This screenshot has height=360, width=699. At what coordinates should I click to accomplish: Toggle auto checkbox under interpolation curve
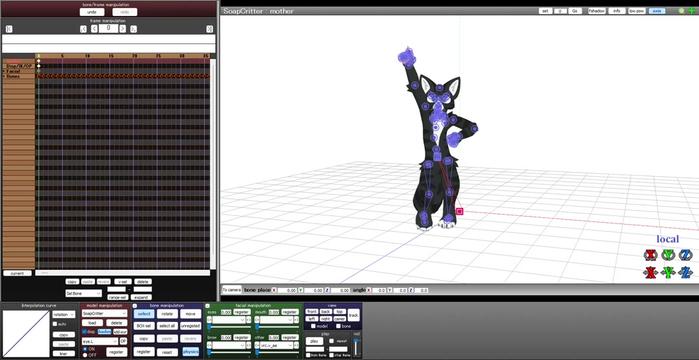55,324
